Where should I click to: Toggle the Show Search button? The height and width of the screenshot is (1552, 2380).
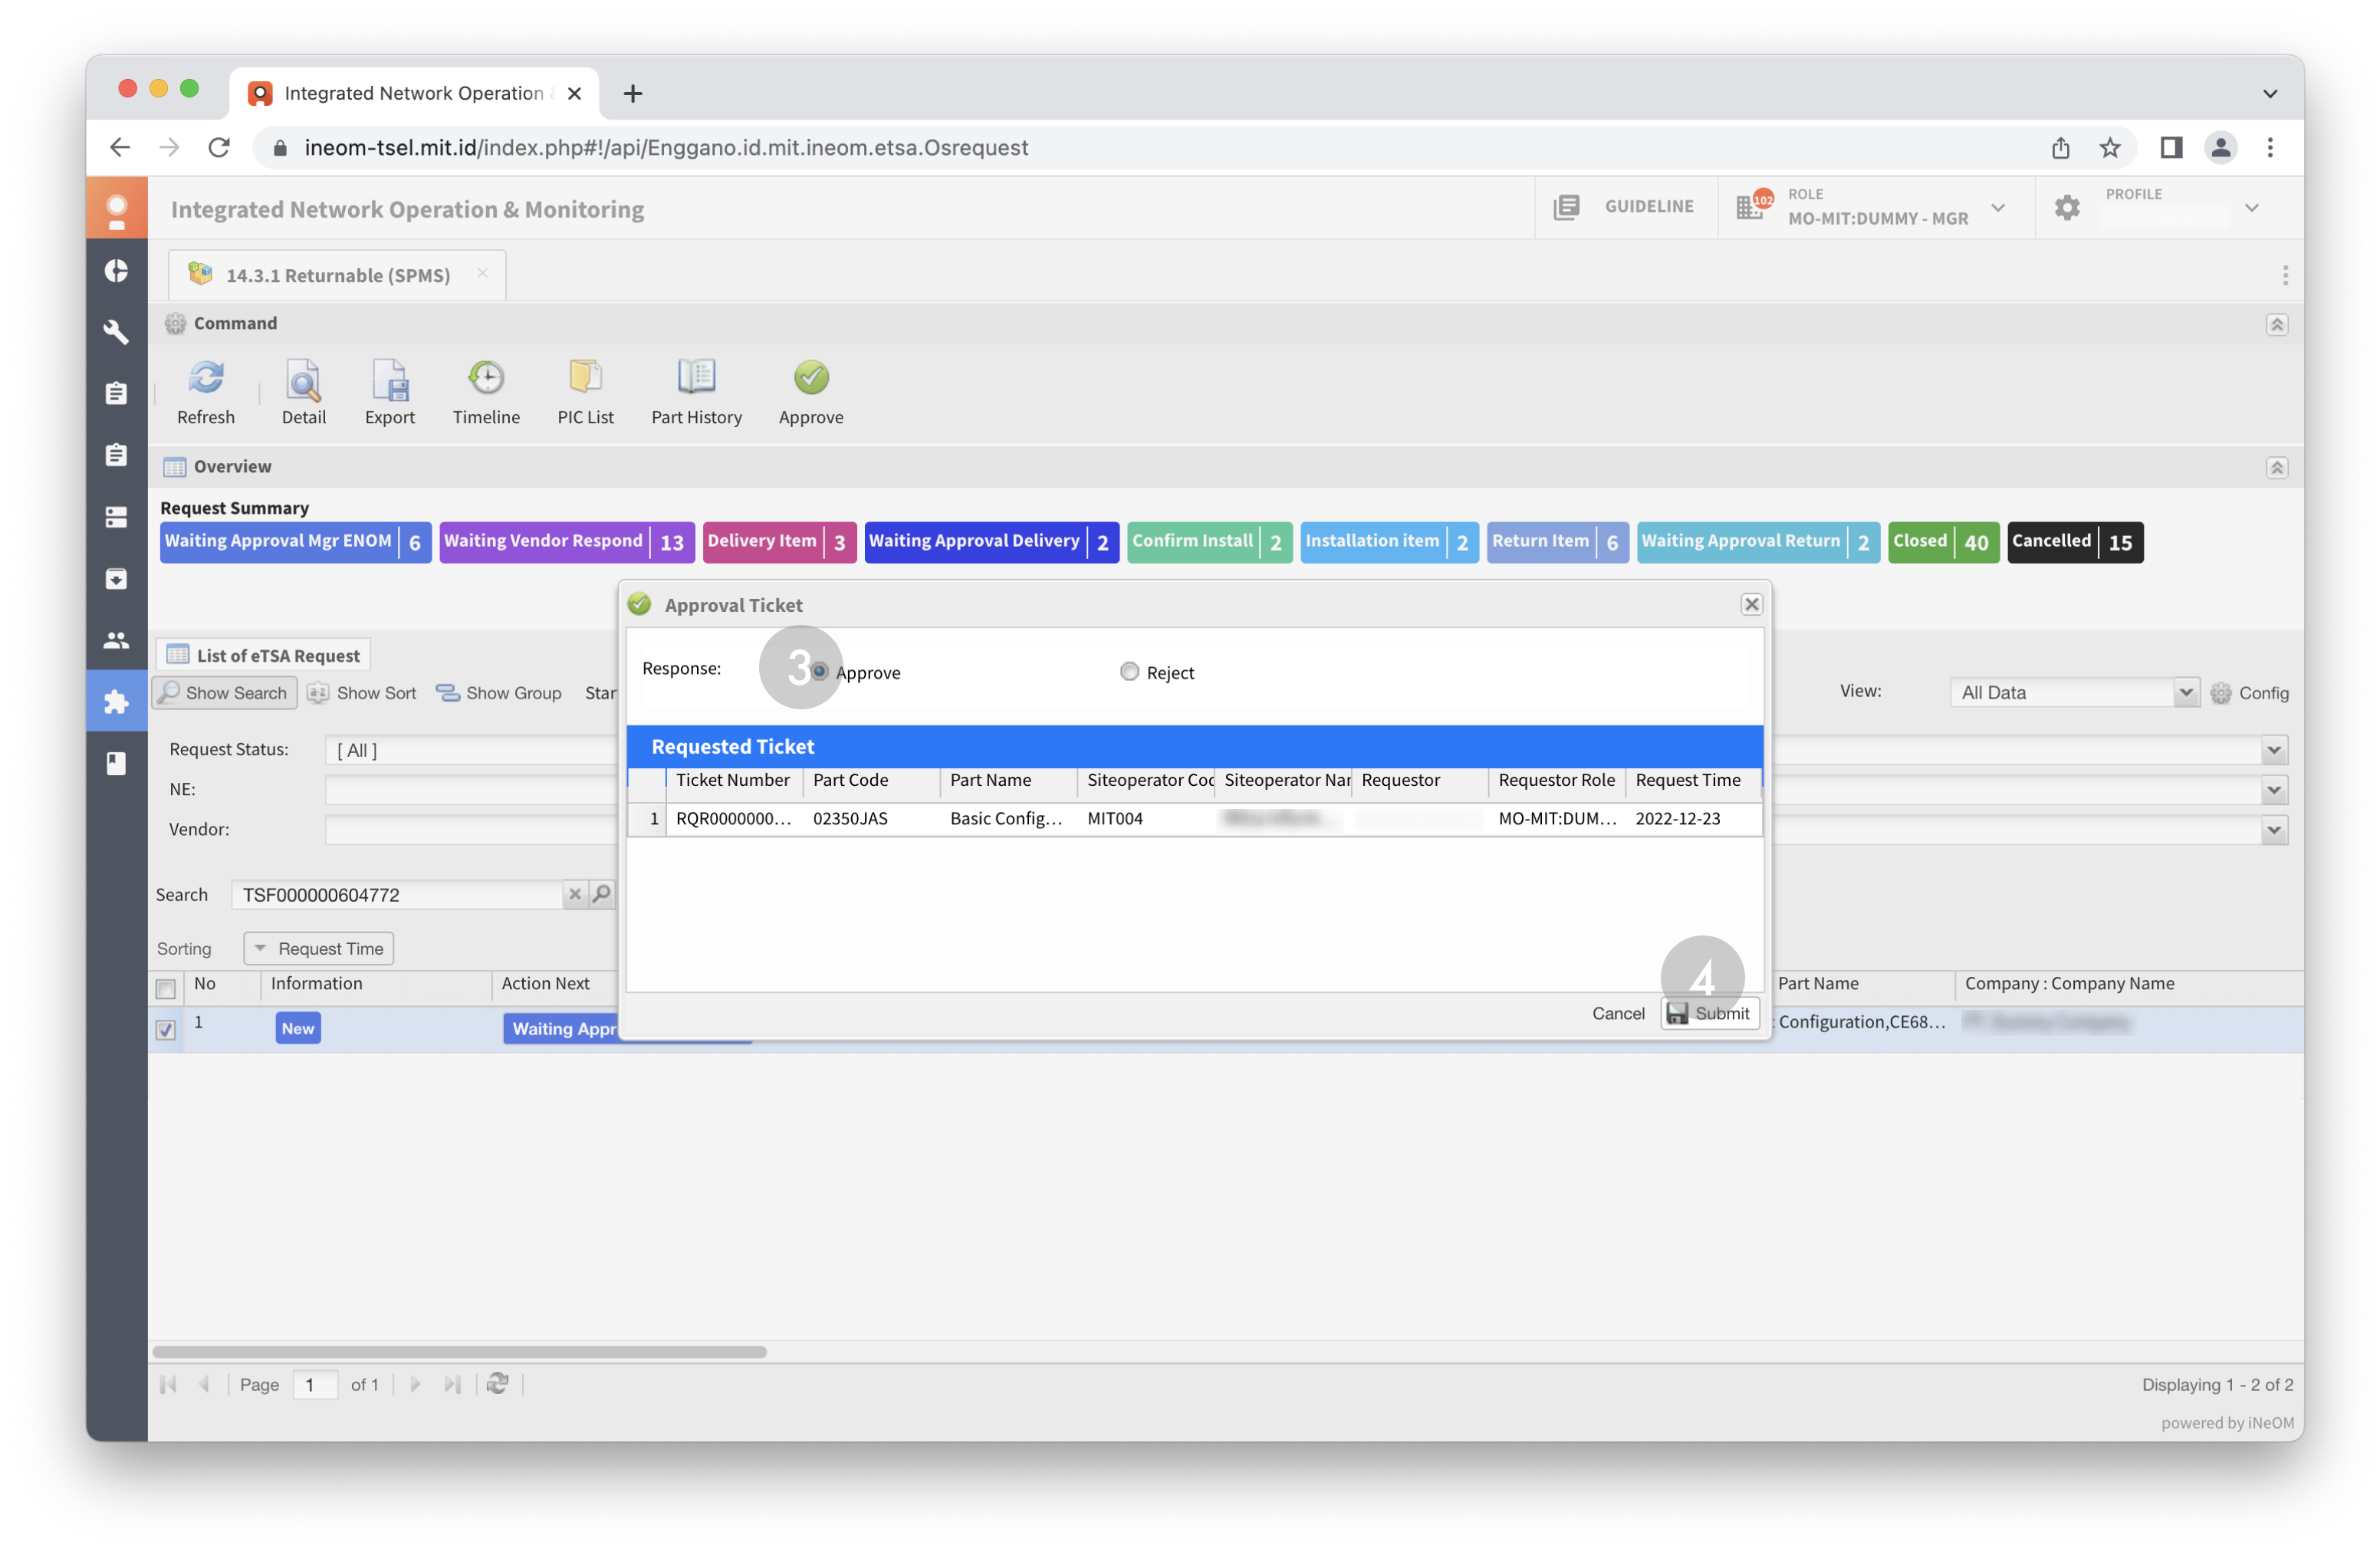[224, 692]
